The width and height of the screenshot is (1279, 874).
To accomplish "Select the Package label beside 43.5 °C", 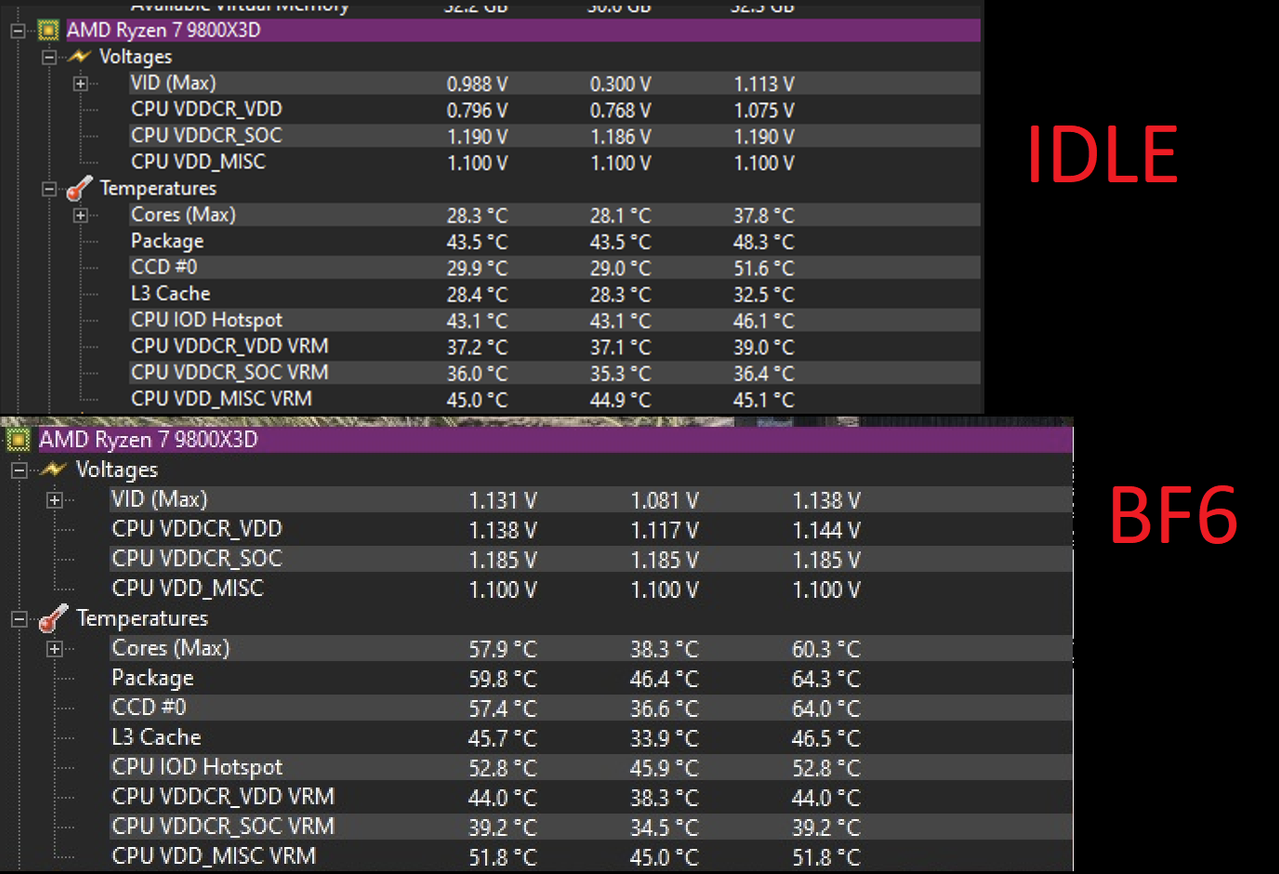I will click(167, 241).
